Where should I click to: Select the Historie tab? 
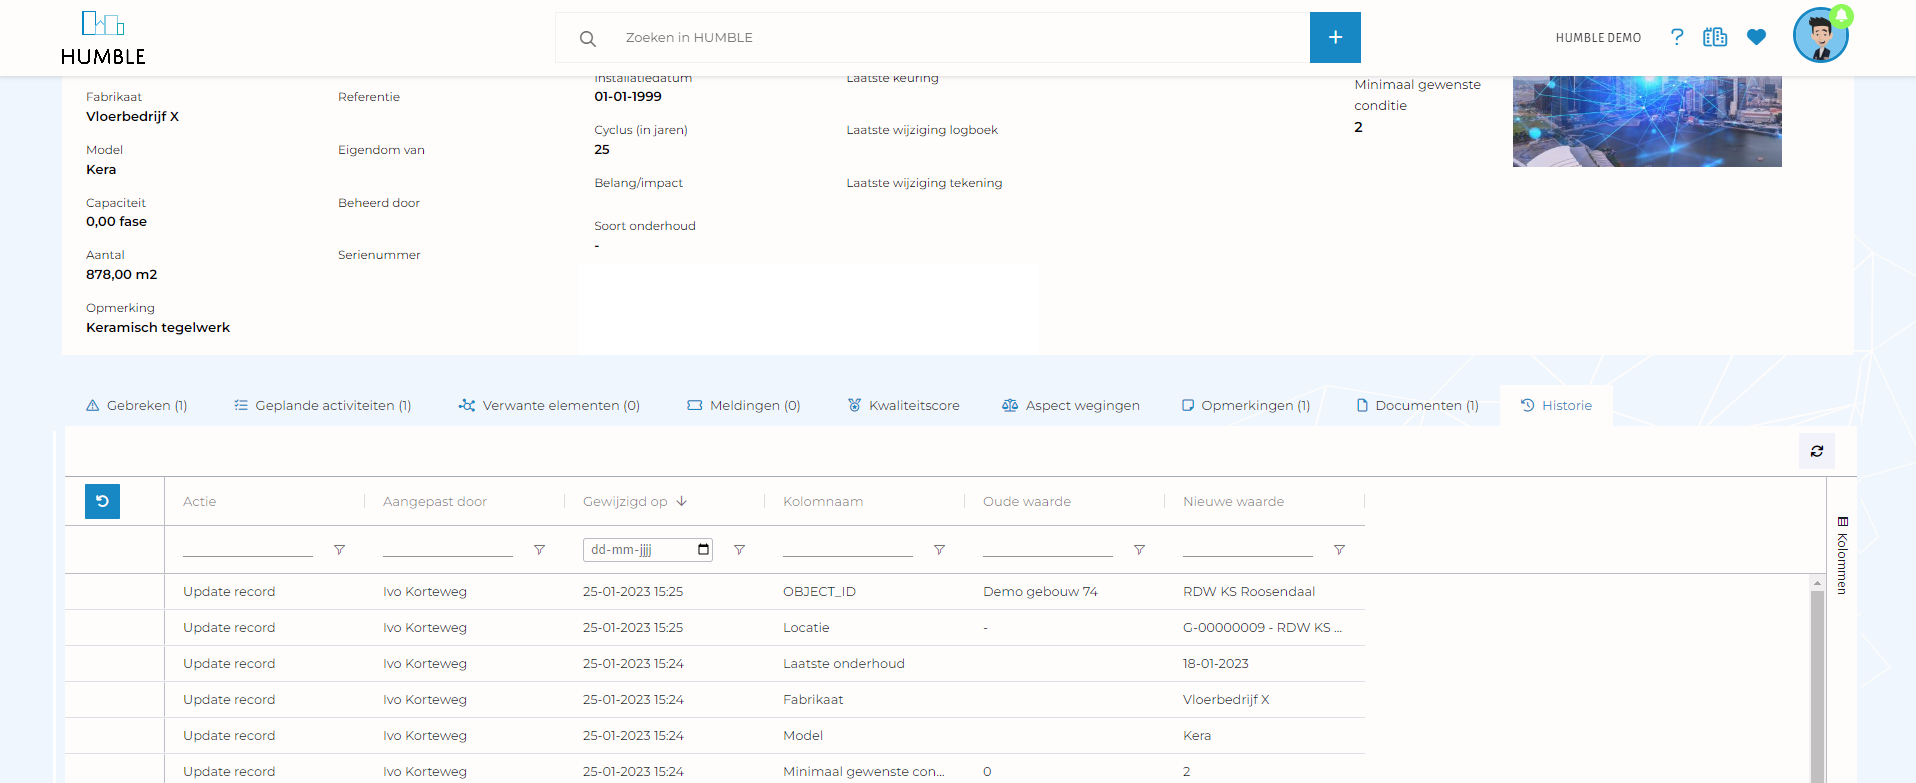pos(1556,405)
